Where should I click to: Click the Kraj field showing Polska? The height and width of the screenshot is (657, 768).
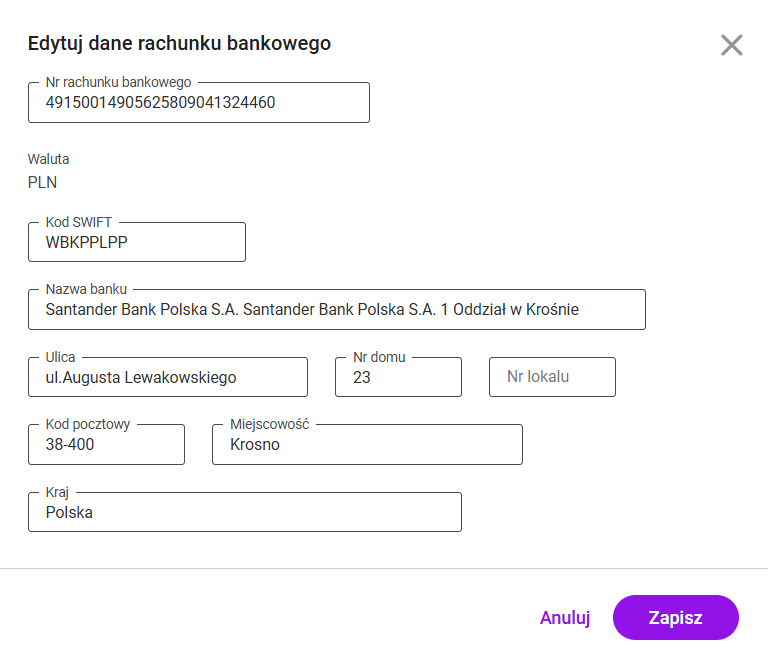click(244, 512)
